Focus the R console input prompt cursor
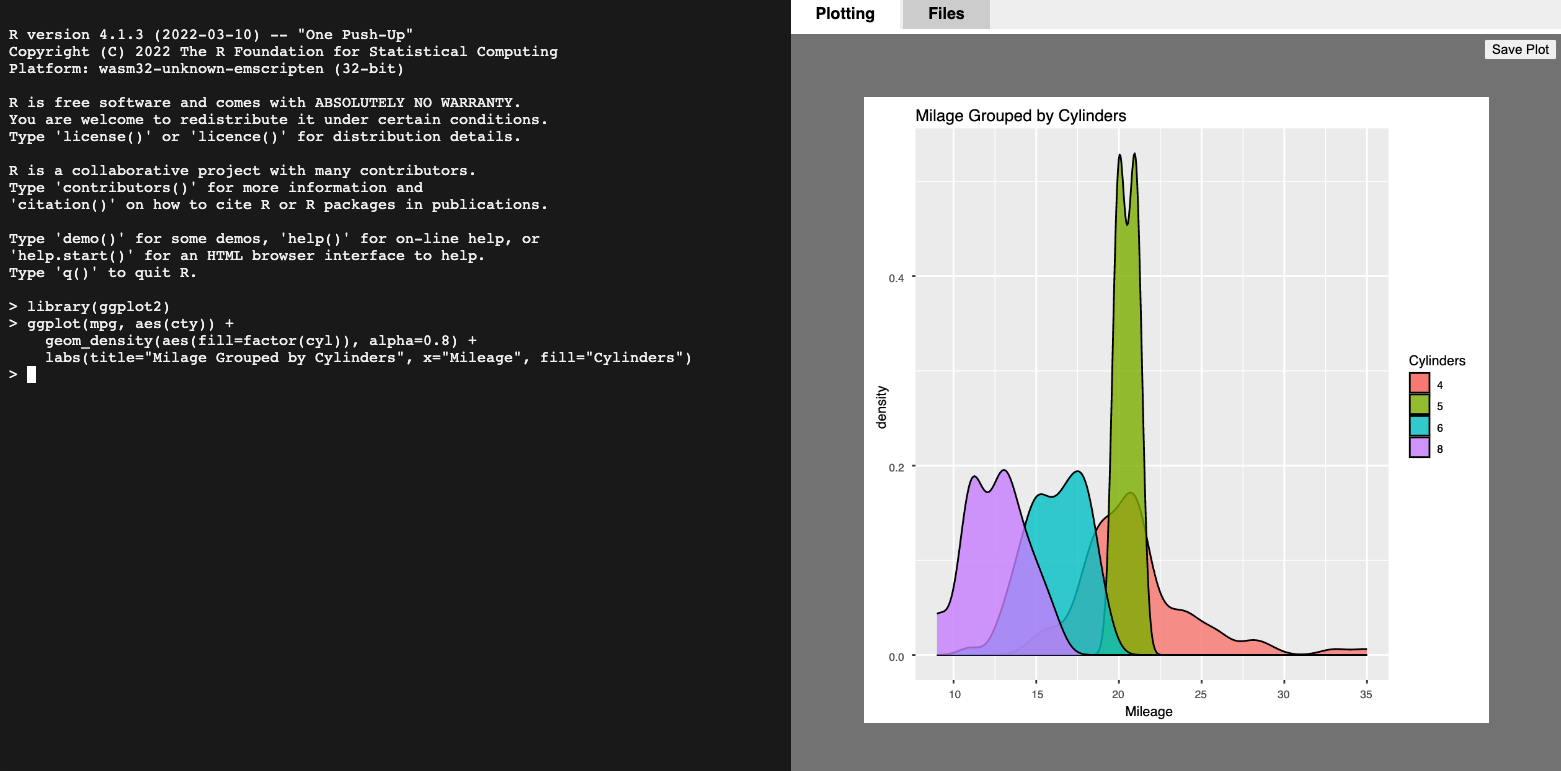The height and width of the screenshot is (771, 1561). pos(32,375)
